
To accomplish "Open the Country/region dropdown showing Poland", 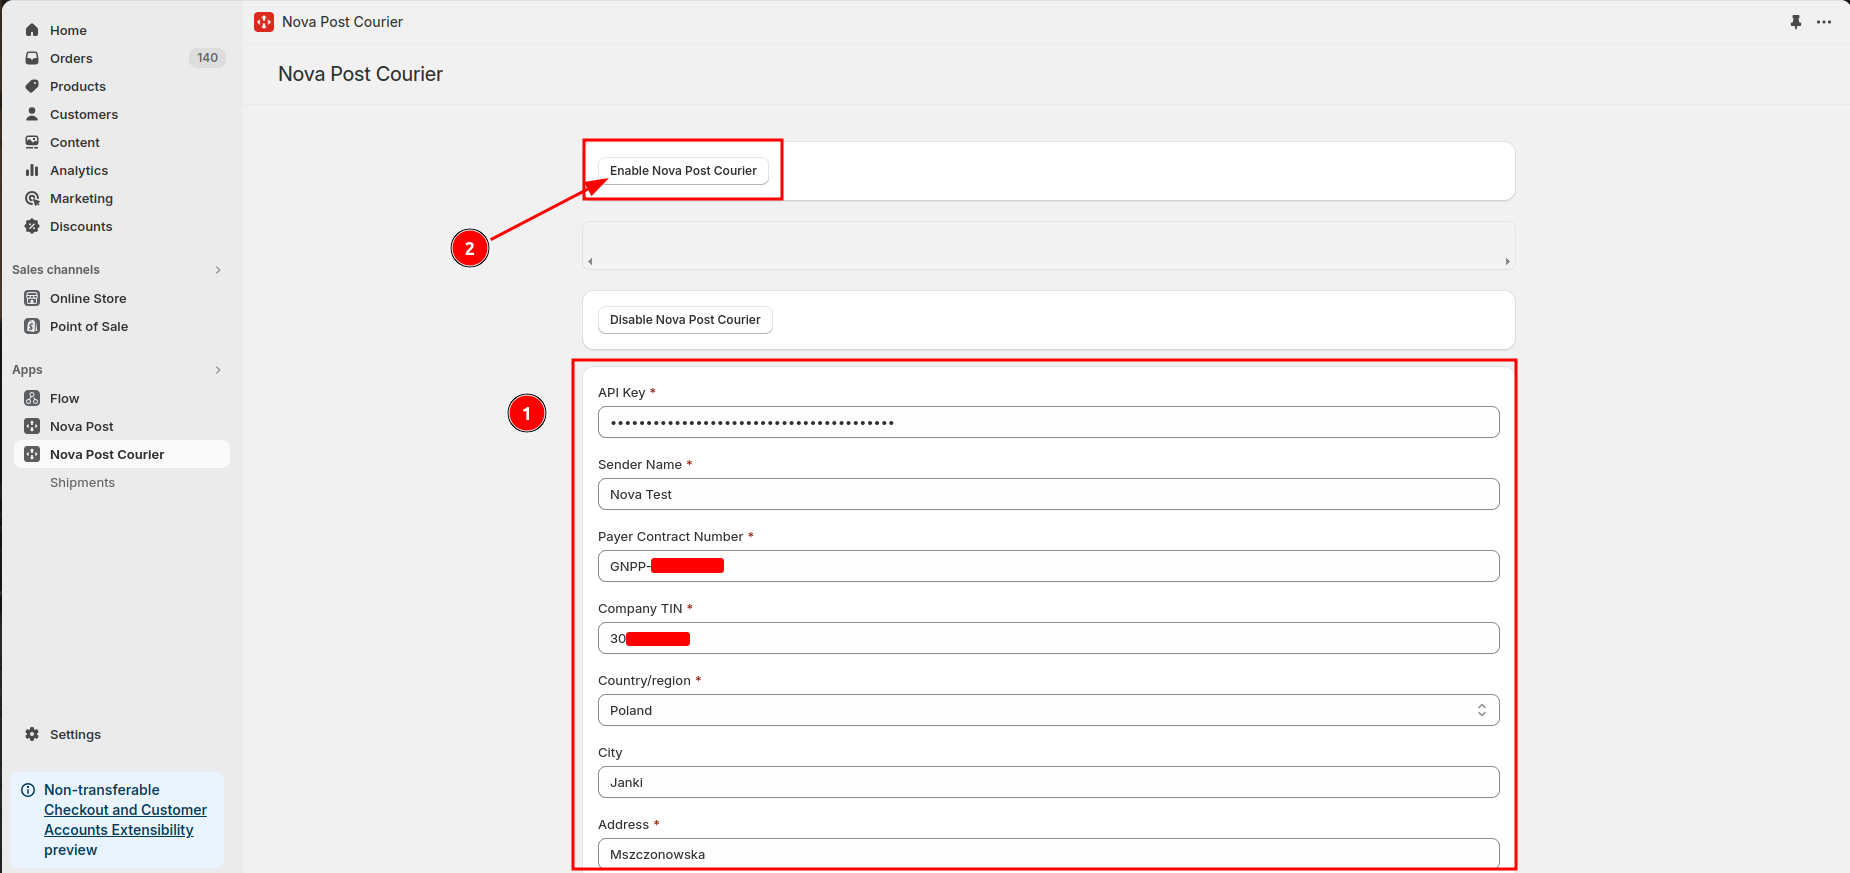I will (1049, 710).
